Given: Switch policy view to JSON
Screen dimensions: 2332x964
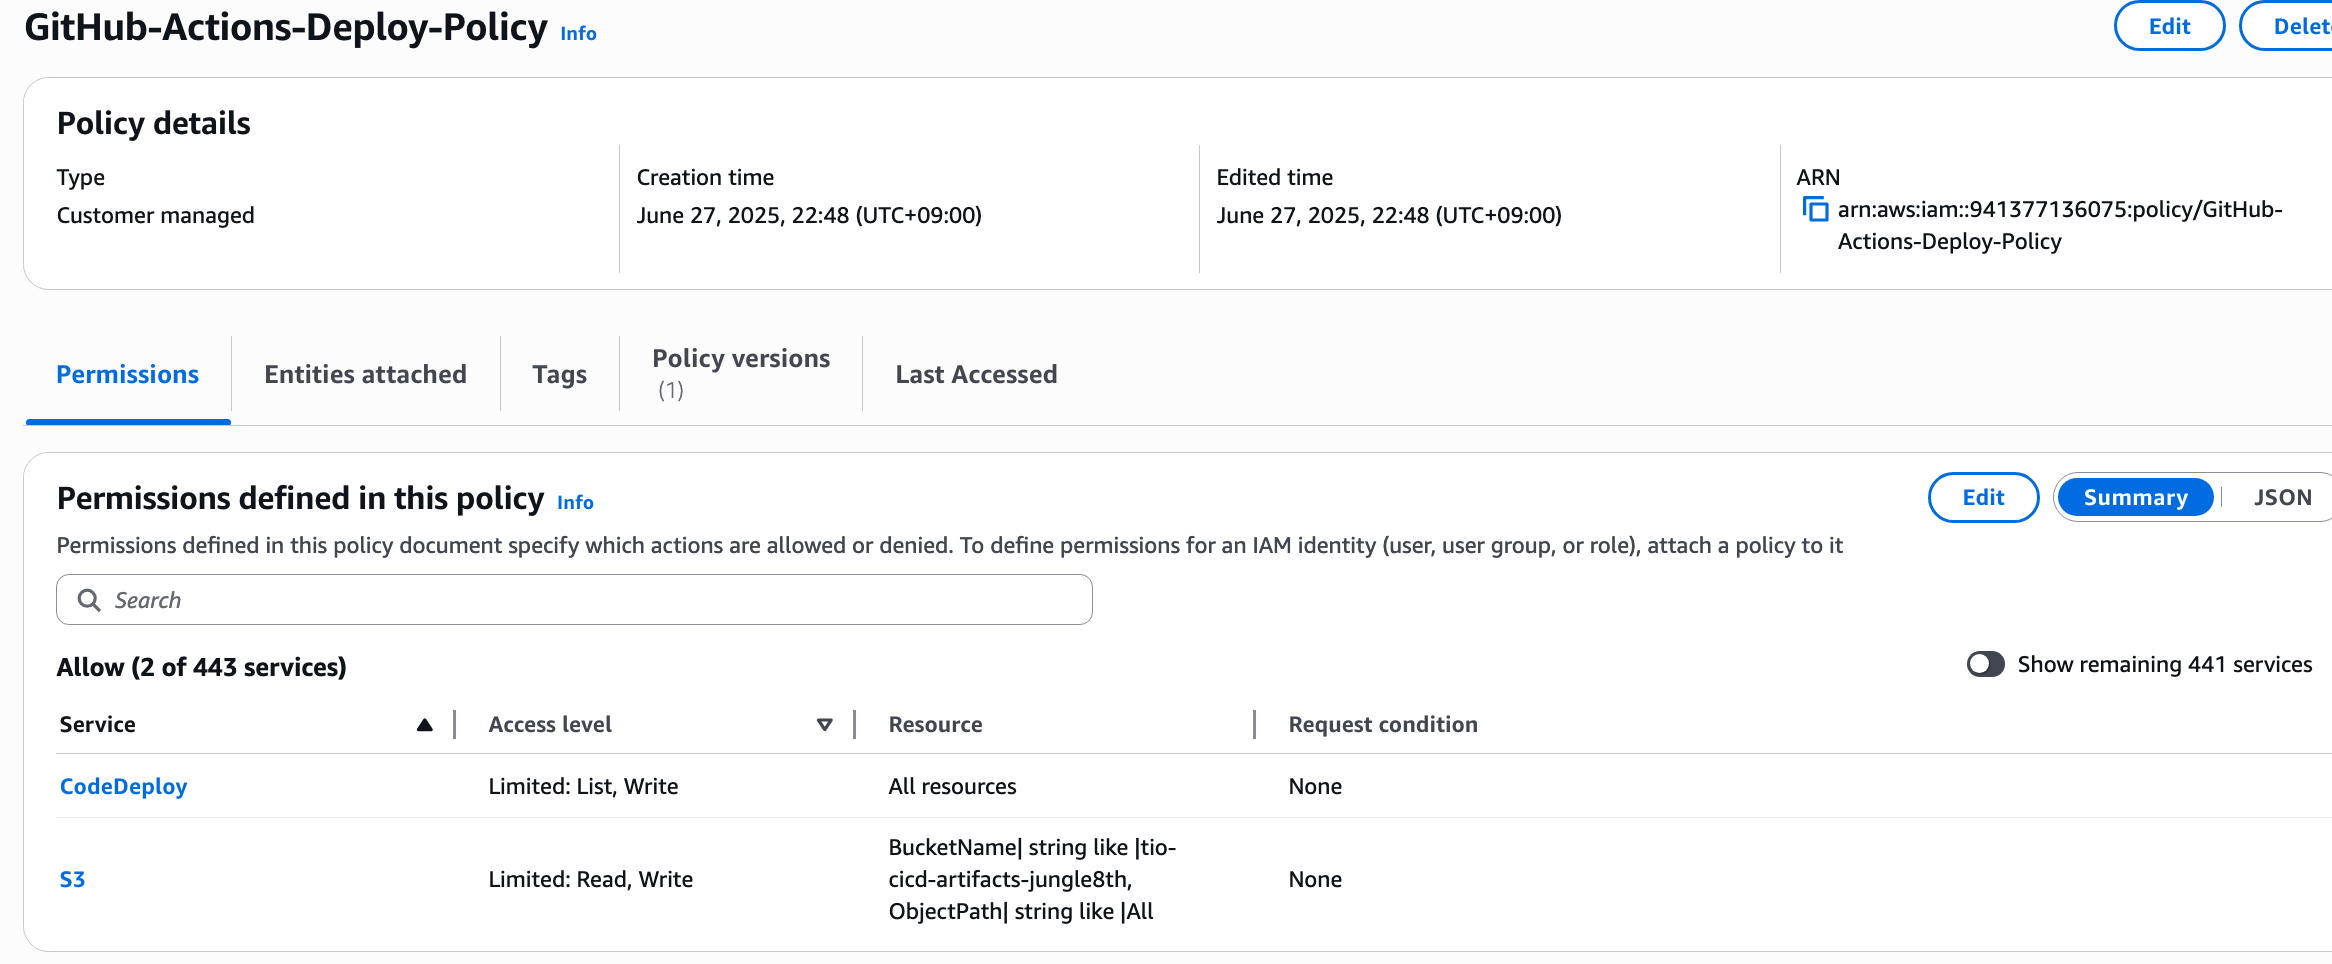Looking at the screenshot, I should [2282, 498].
